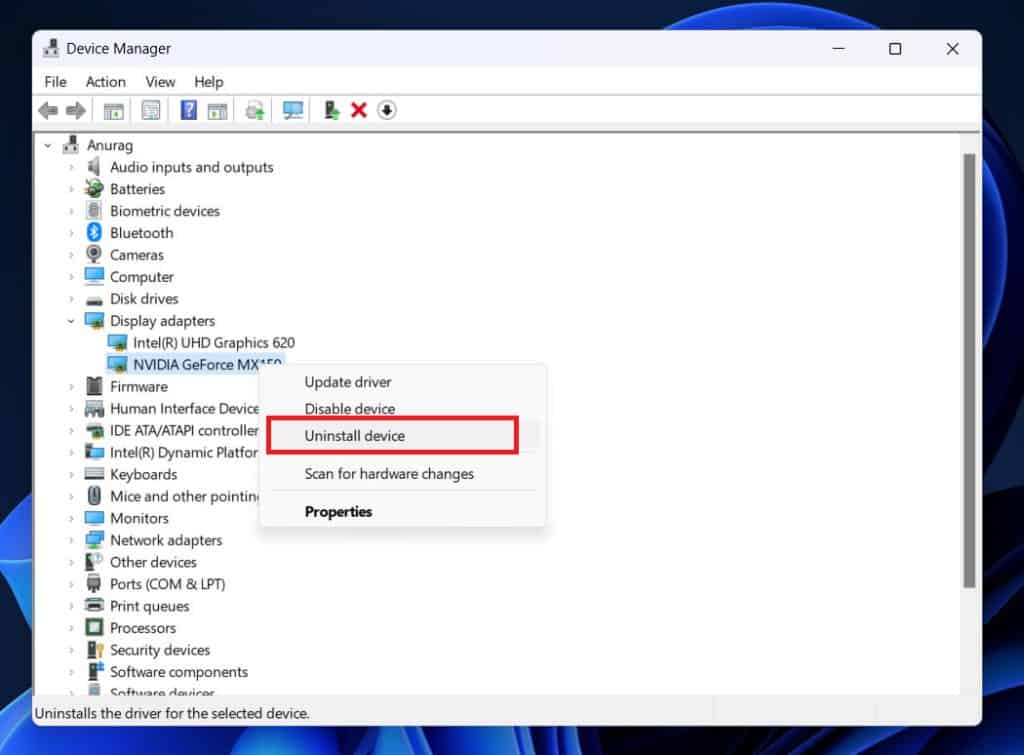Open the Action menu
Image resolution: width=1024 pixels, height=755 pixels.
[105, 82]
